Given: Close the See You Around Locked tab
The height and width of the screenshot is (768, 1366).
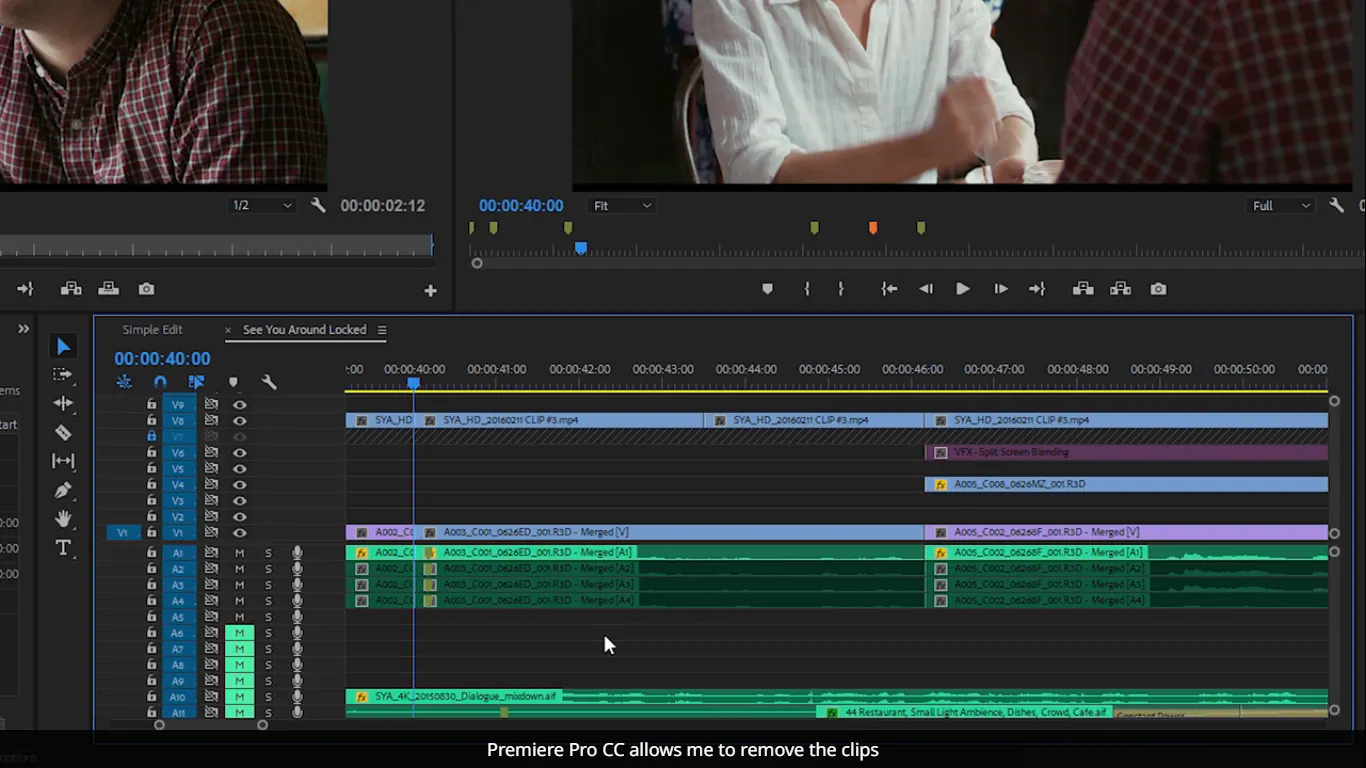Looking at the screenshot, I should click(x=228, y=330).
